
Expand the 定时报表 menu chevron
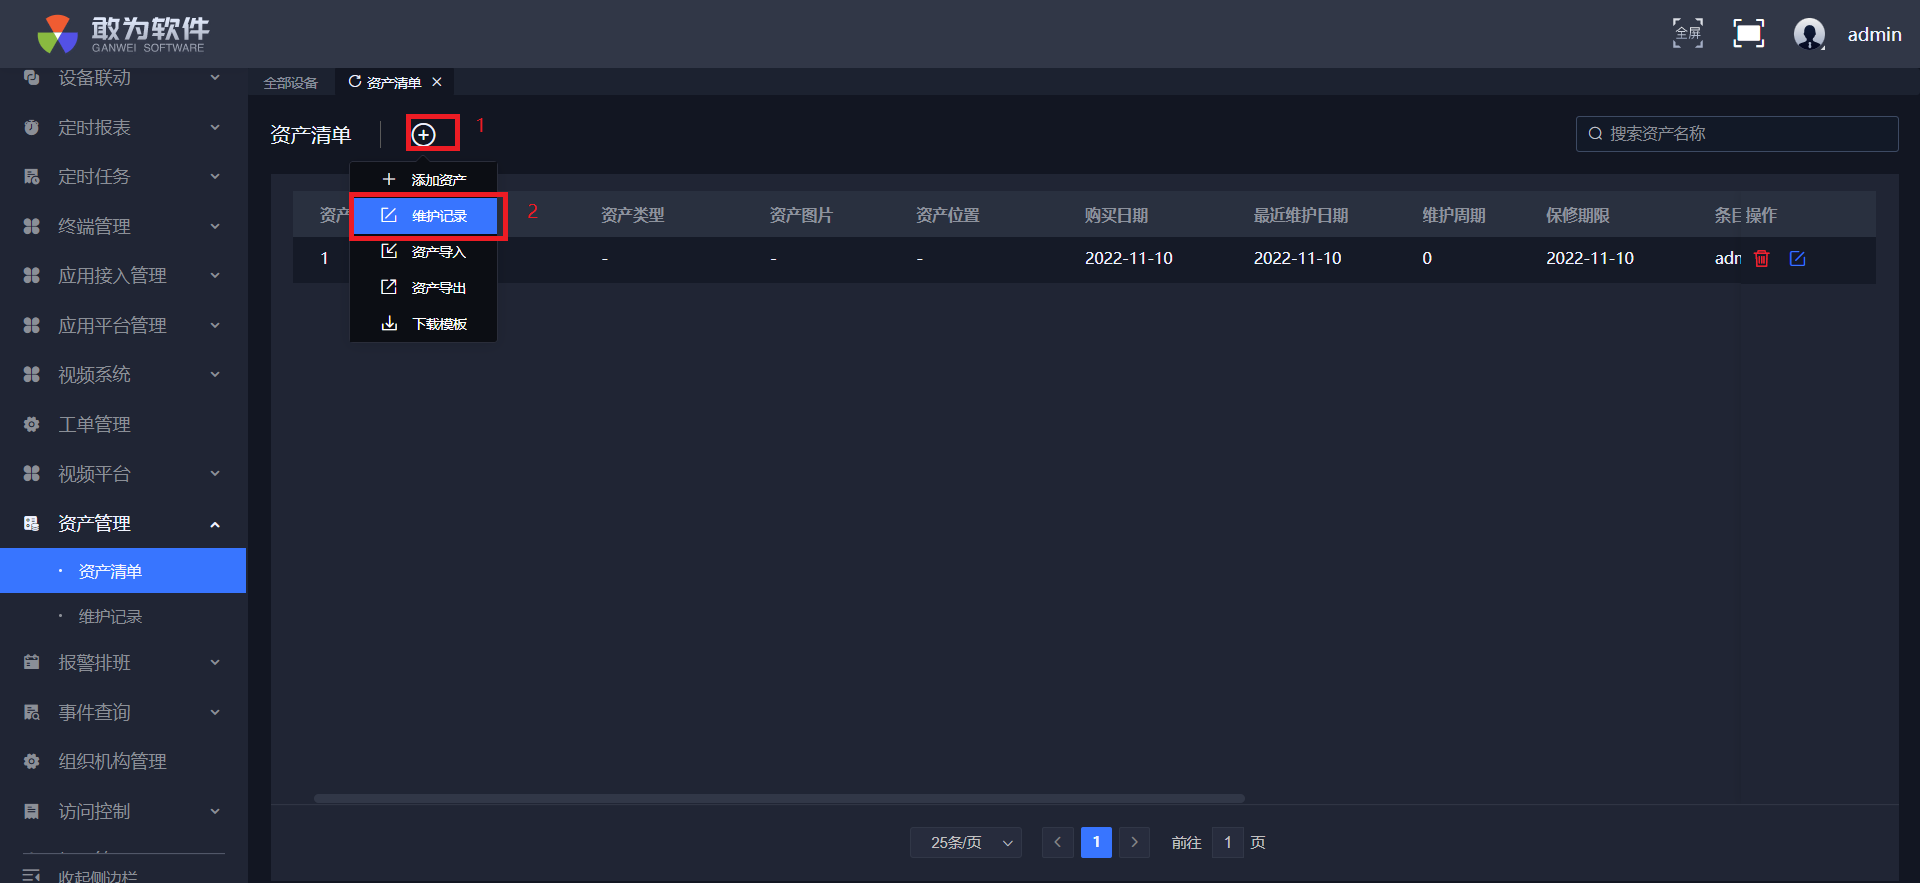215,127
